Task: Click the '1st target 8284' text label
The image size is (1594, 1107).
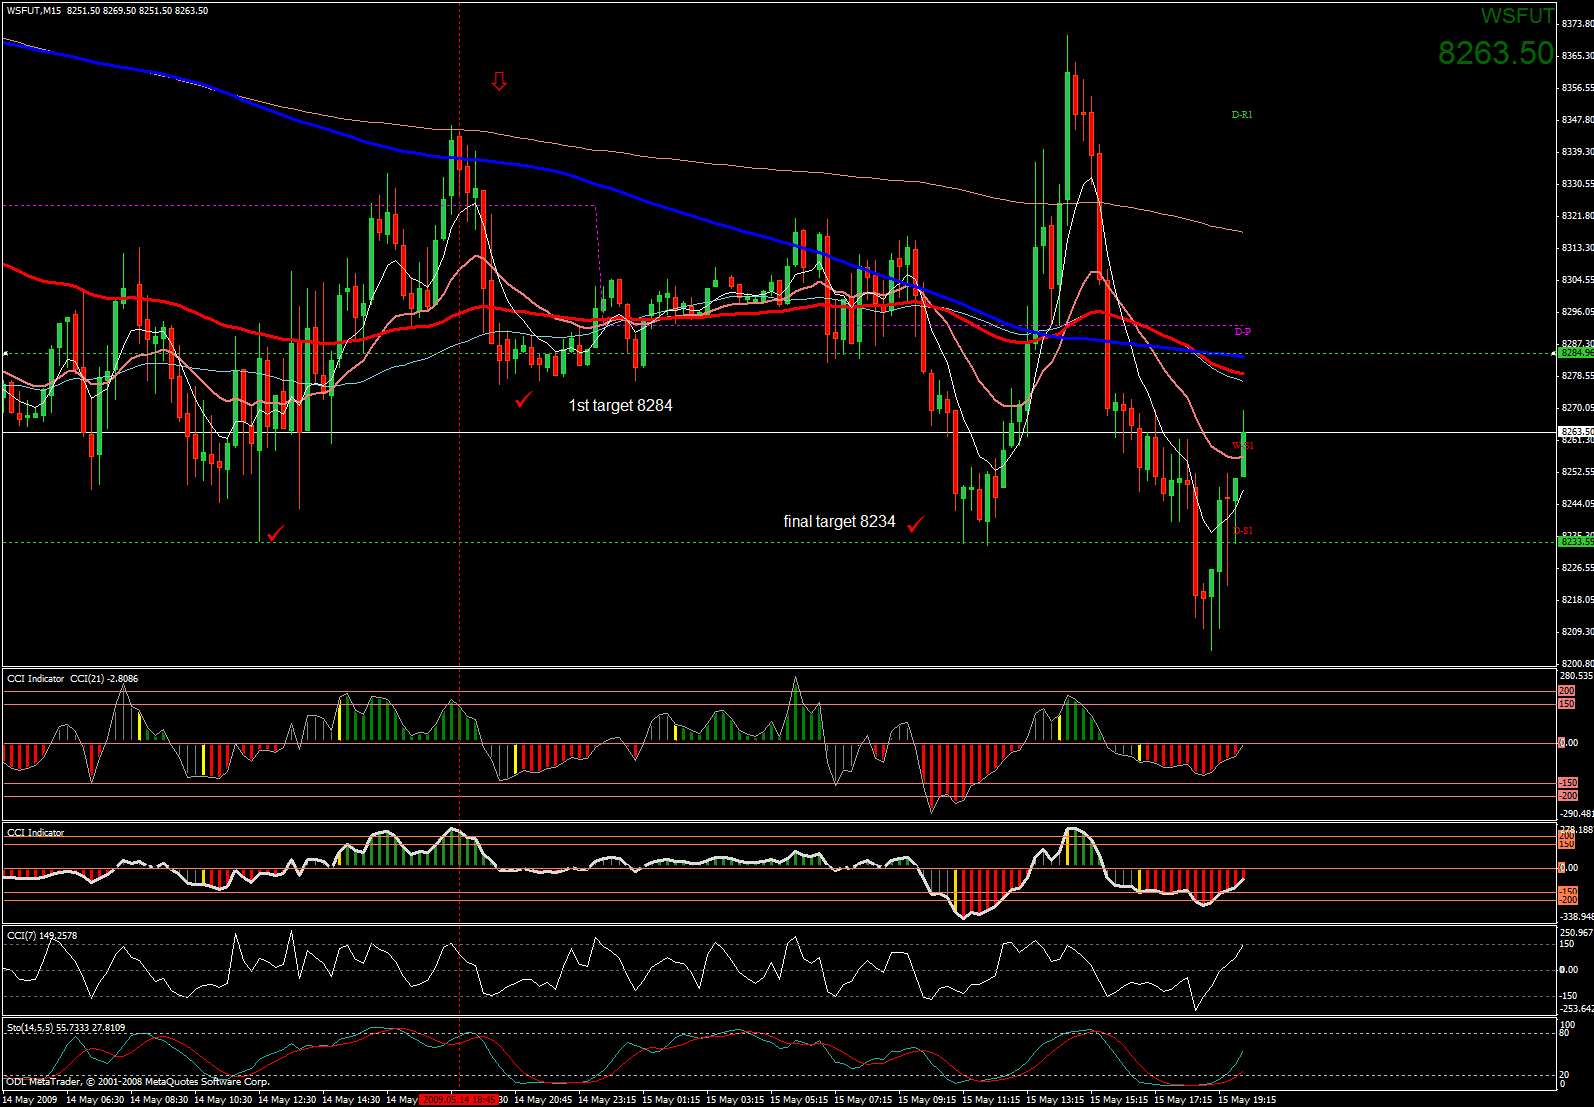Action: [x=620, y=405]
